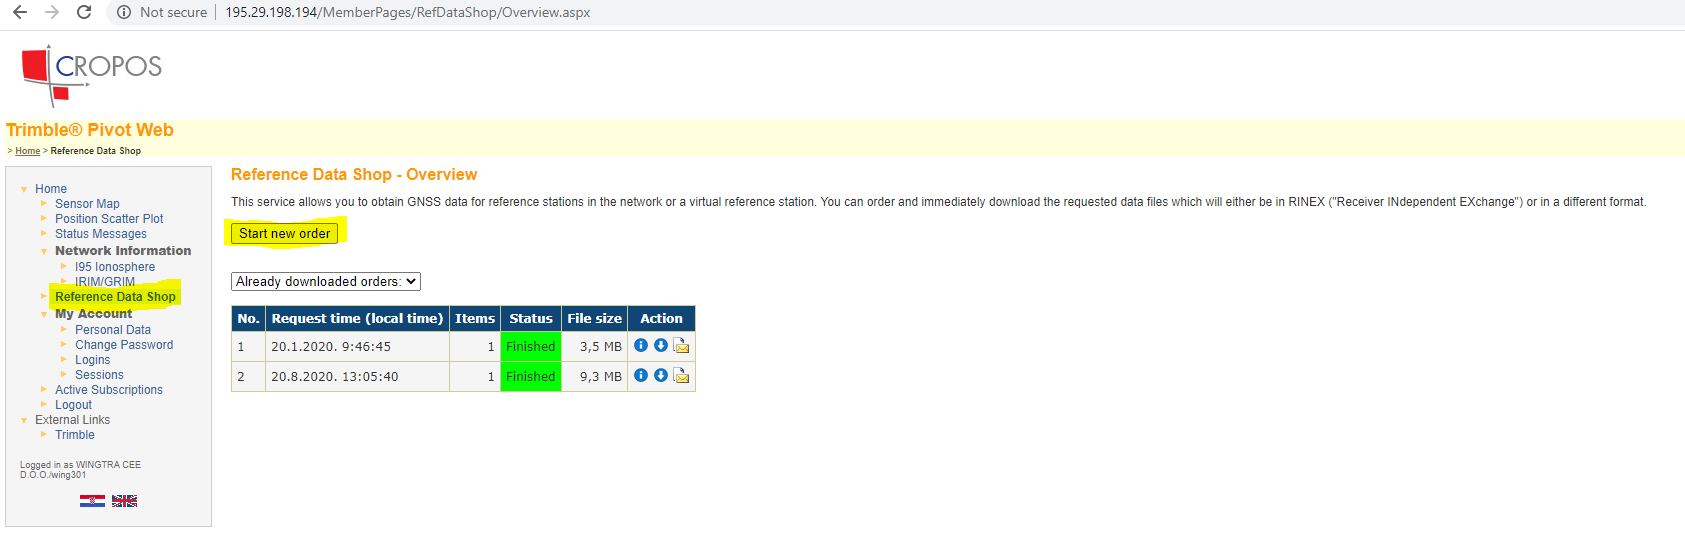
Task: Switch language with the UK flag
Action: [124, 501]
